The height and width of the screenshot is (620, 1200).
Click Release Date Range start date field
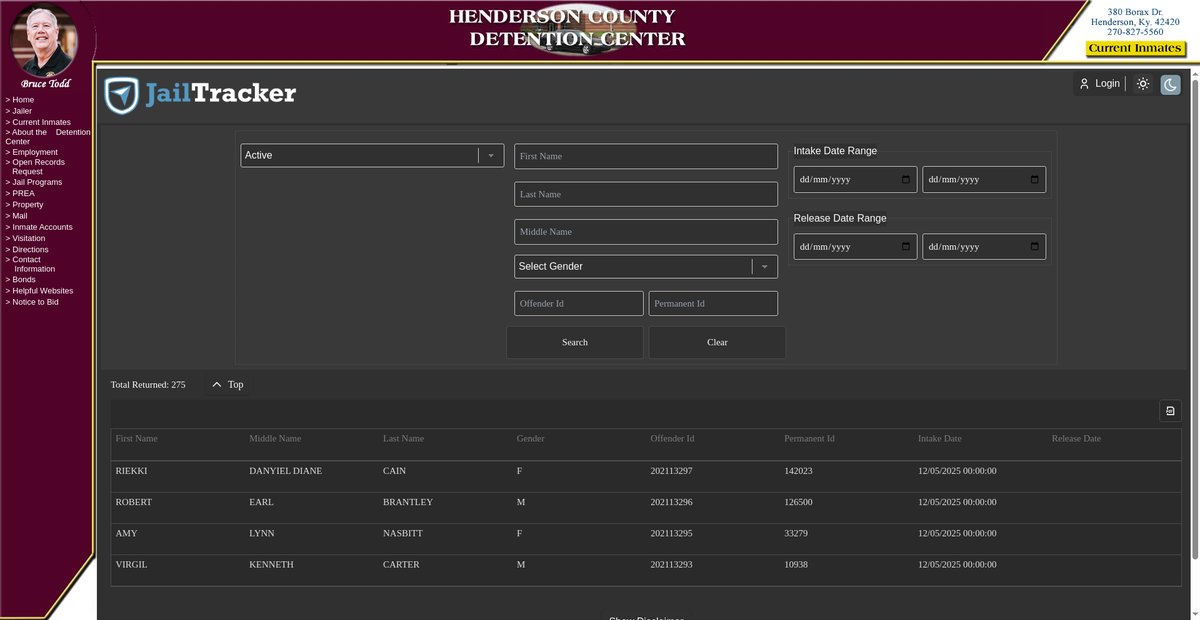click(855, 247)
